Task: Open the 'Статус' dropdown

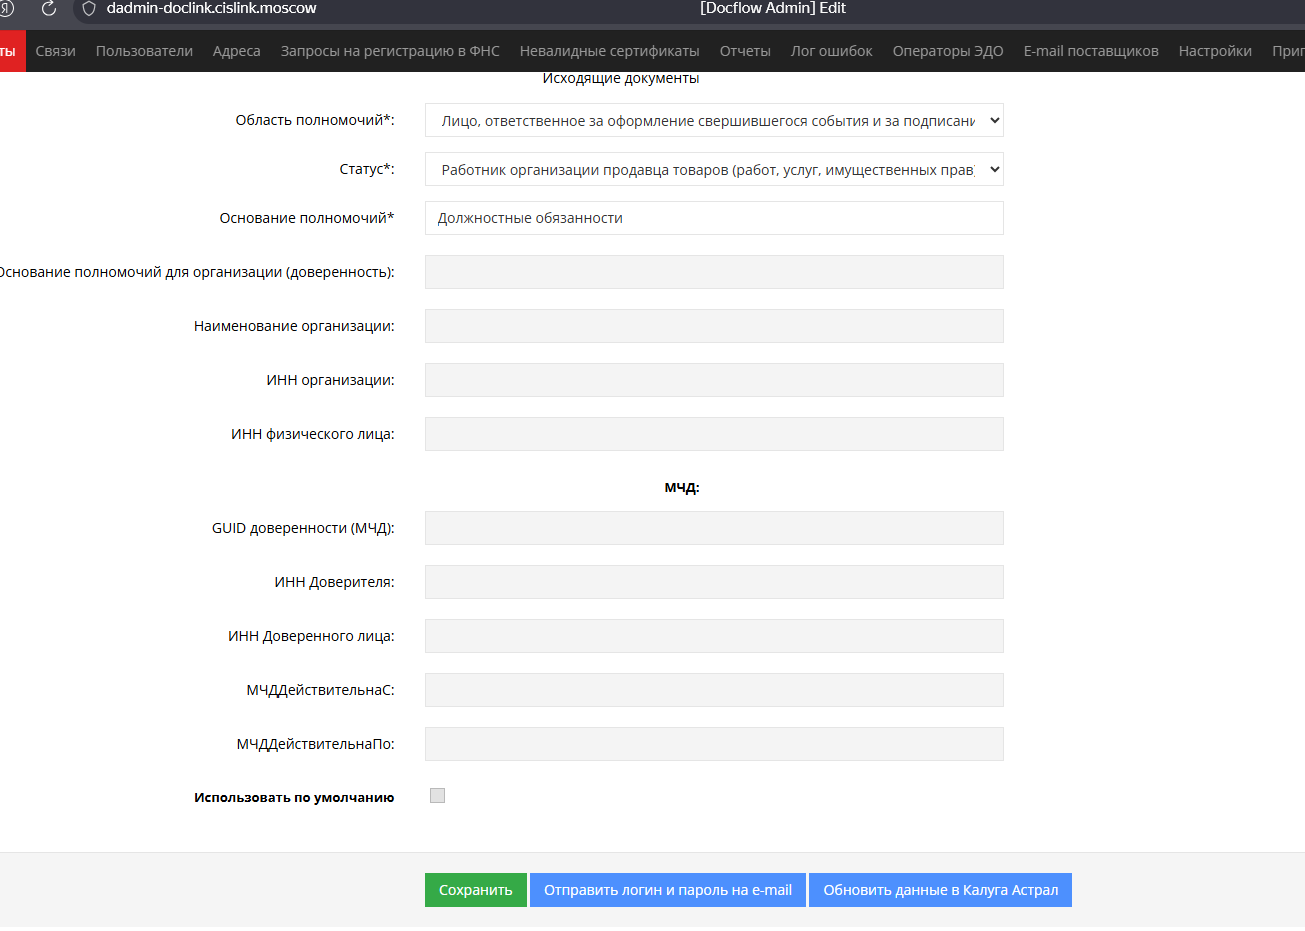Action: [x=714, y=169]
